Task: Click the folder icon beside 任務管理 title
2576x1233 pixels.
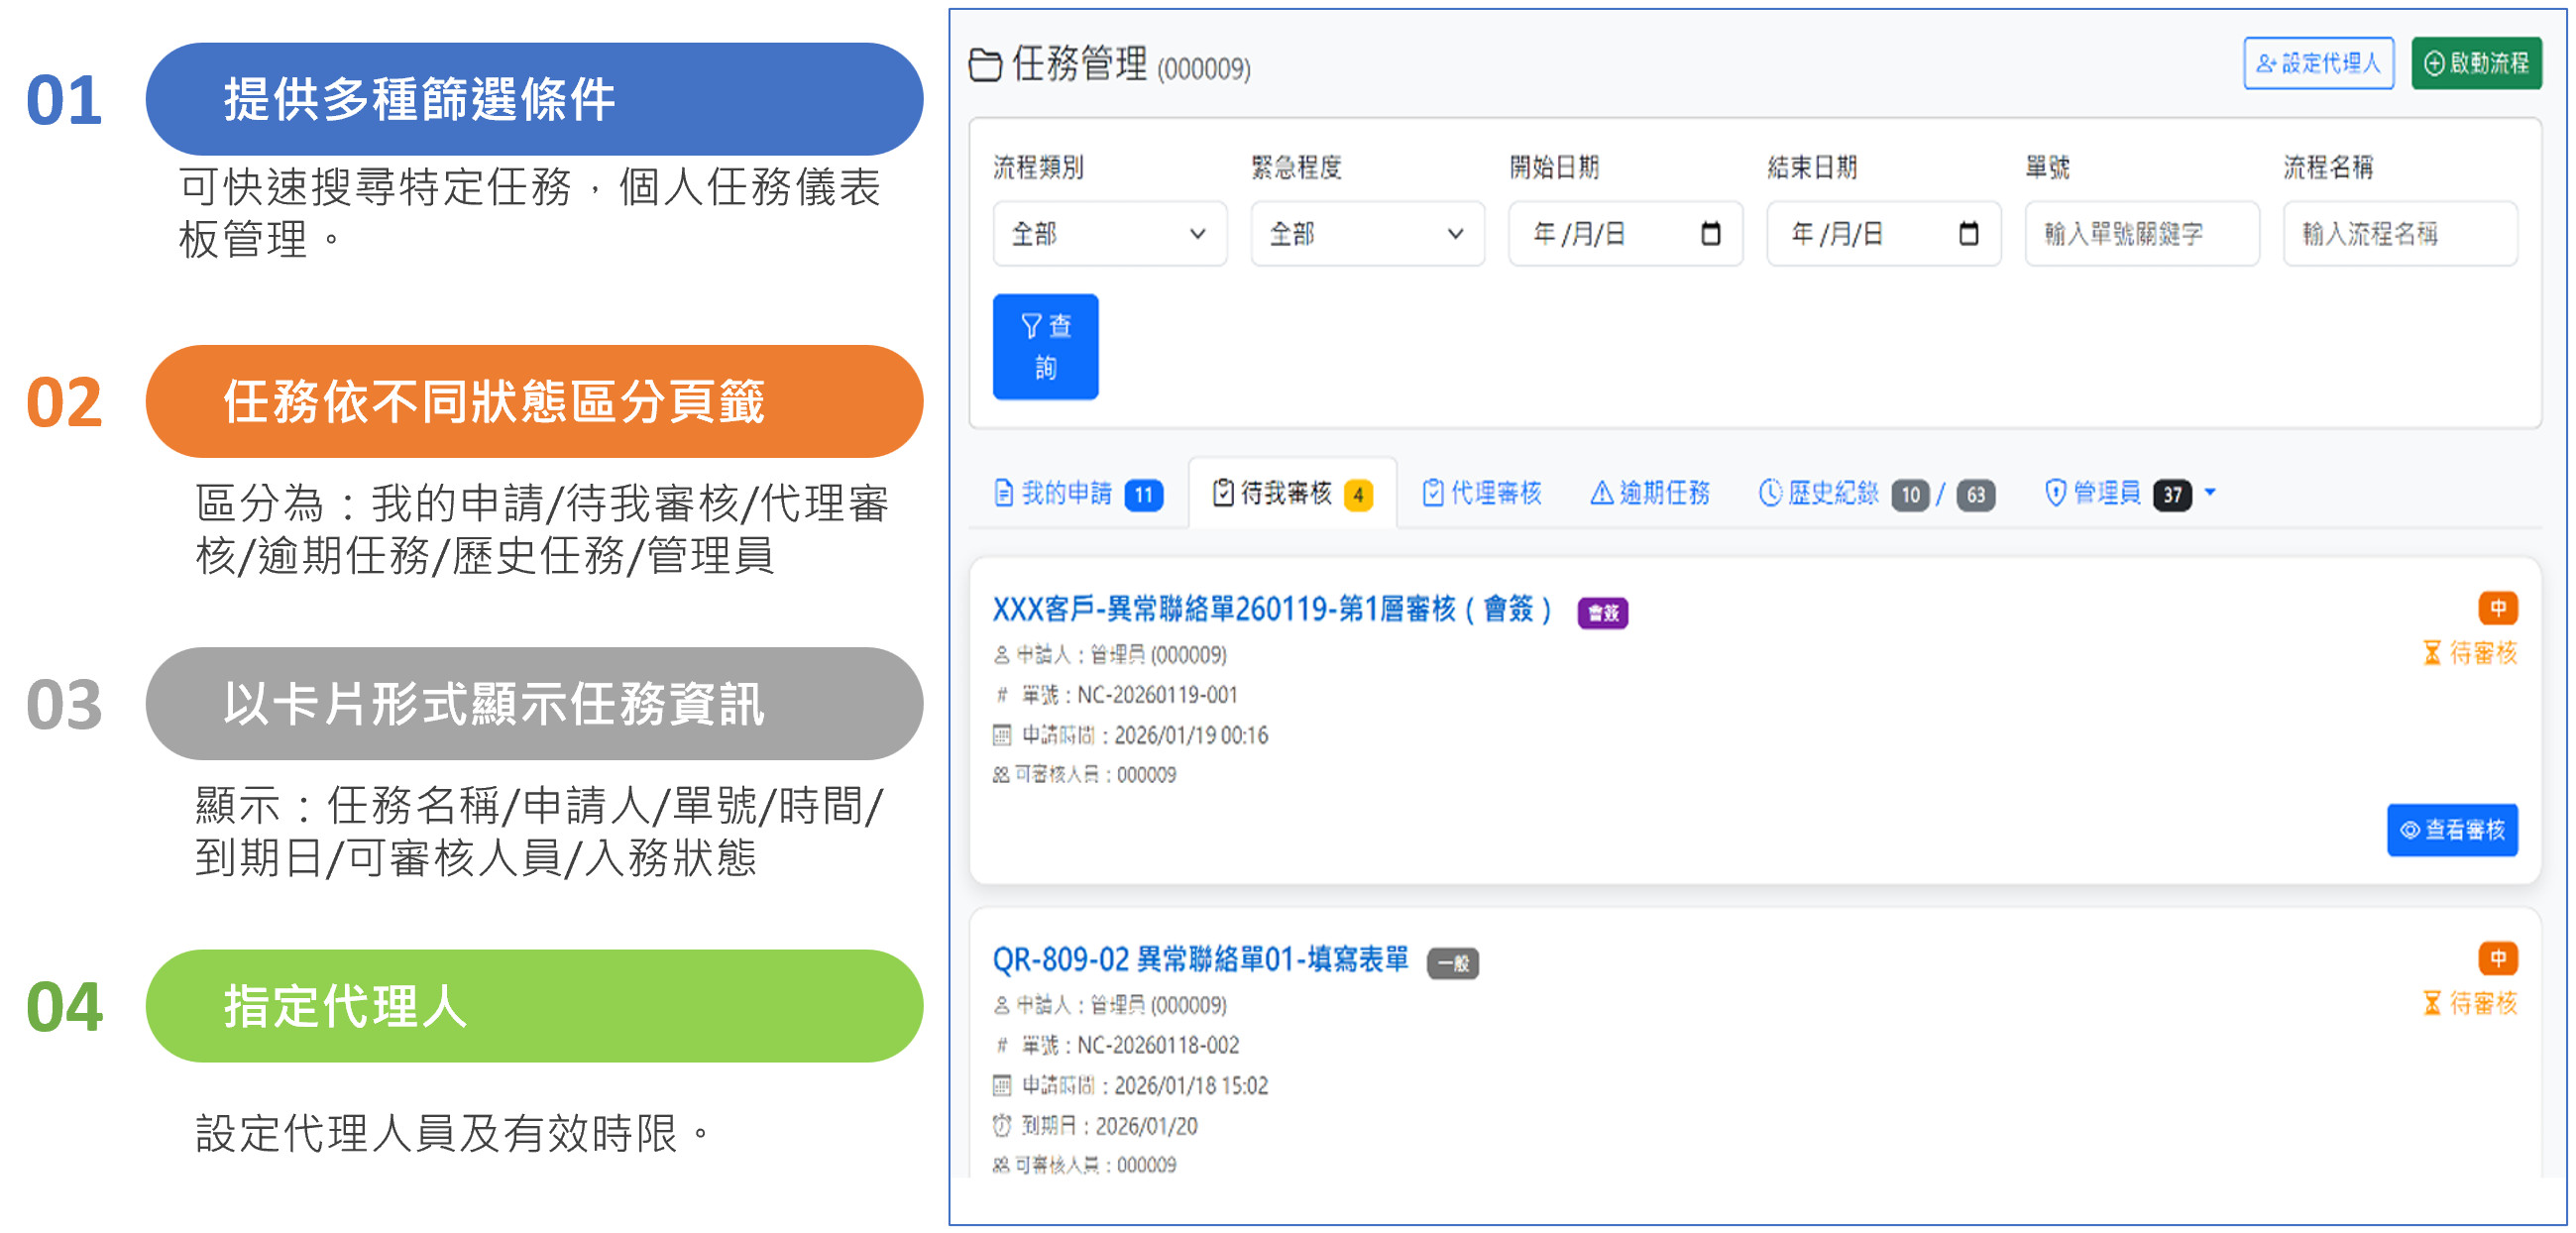Action: (985, 66)
